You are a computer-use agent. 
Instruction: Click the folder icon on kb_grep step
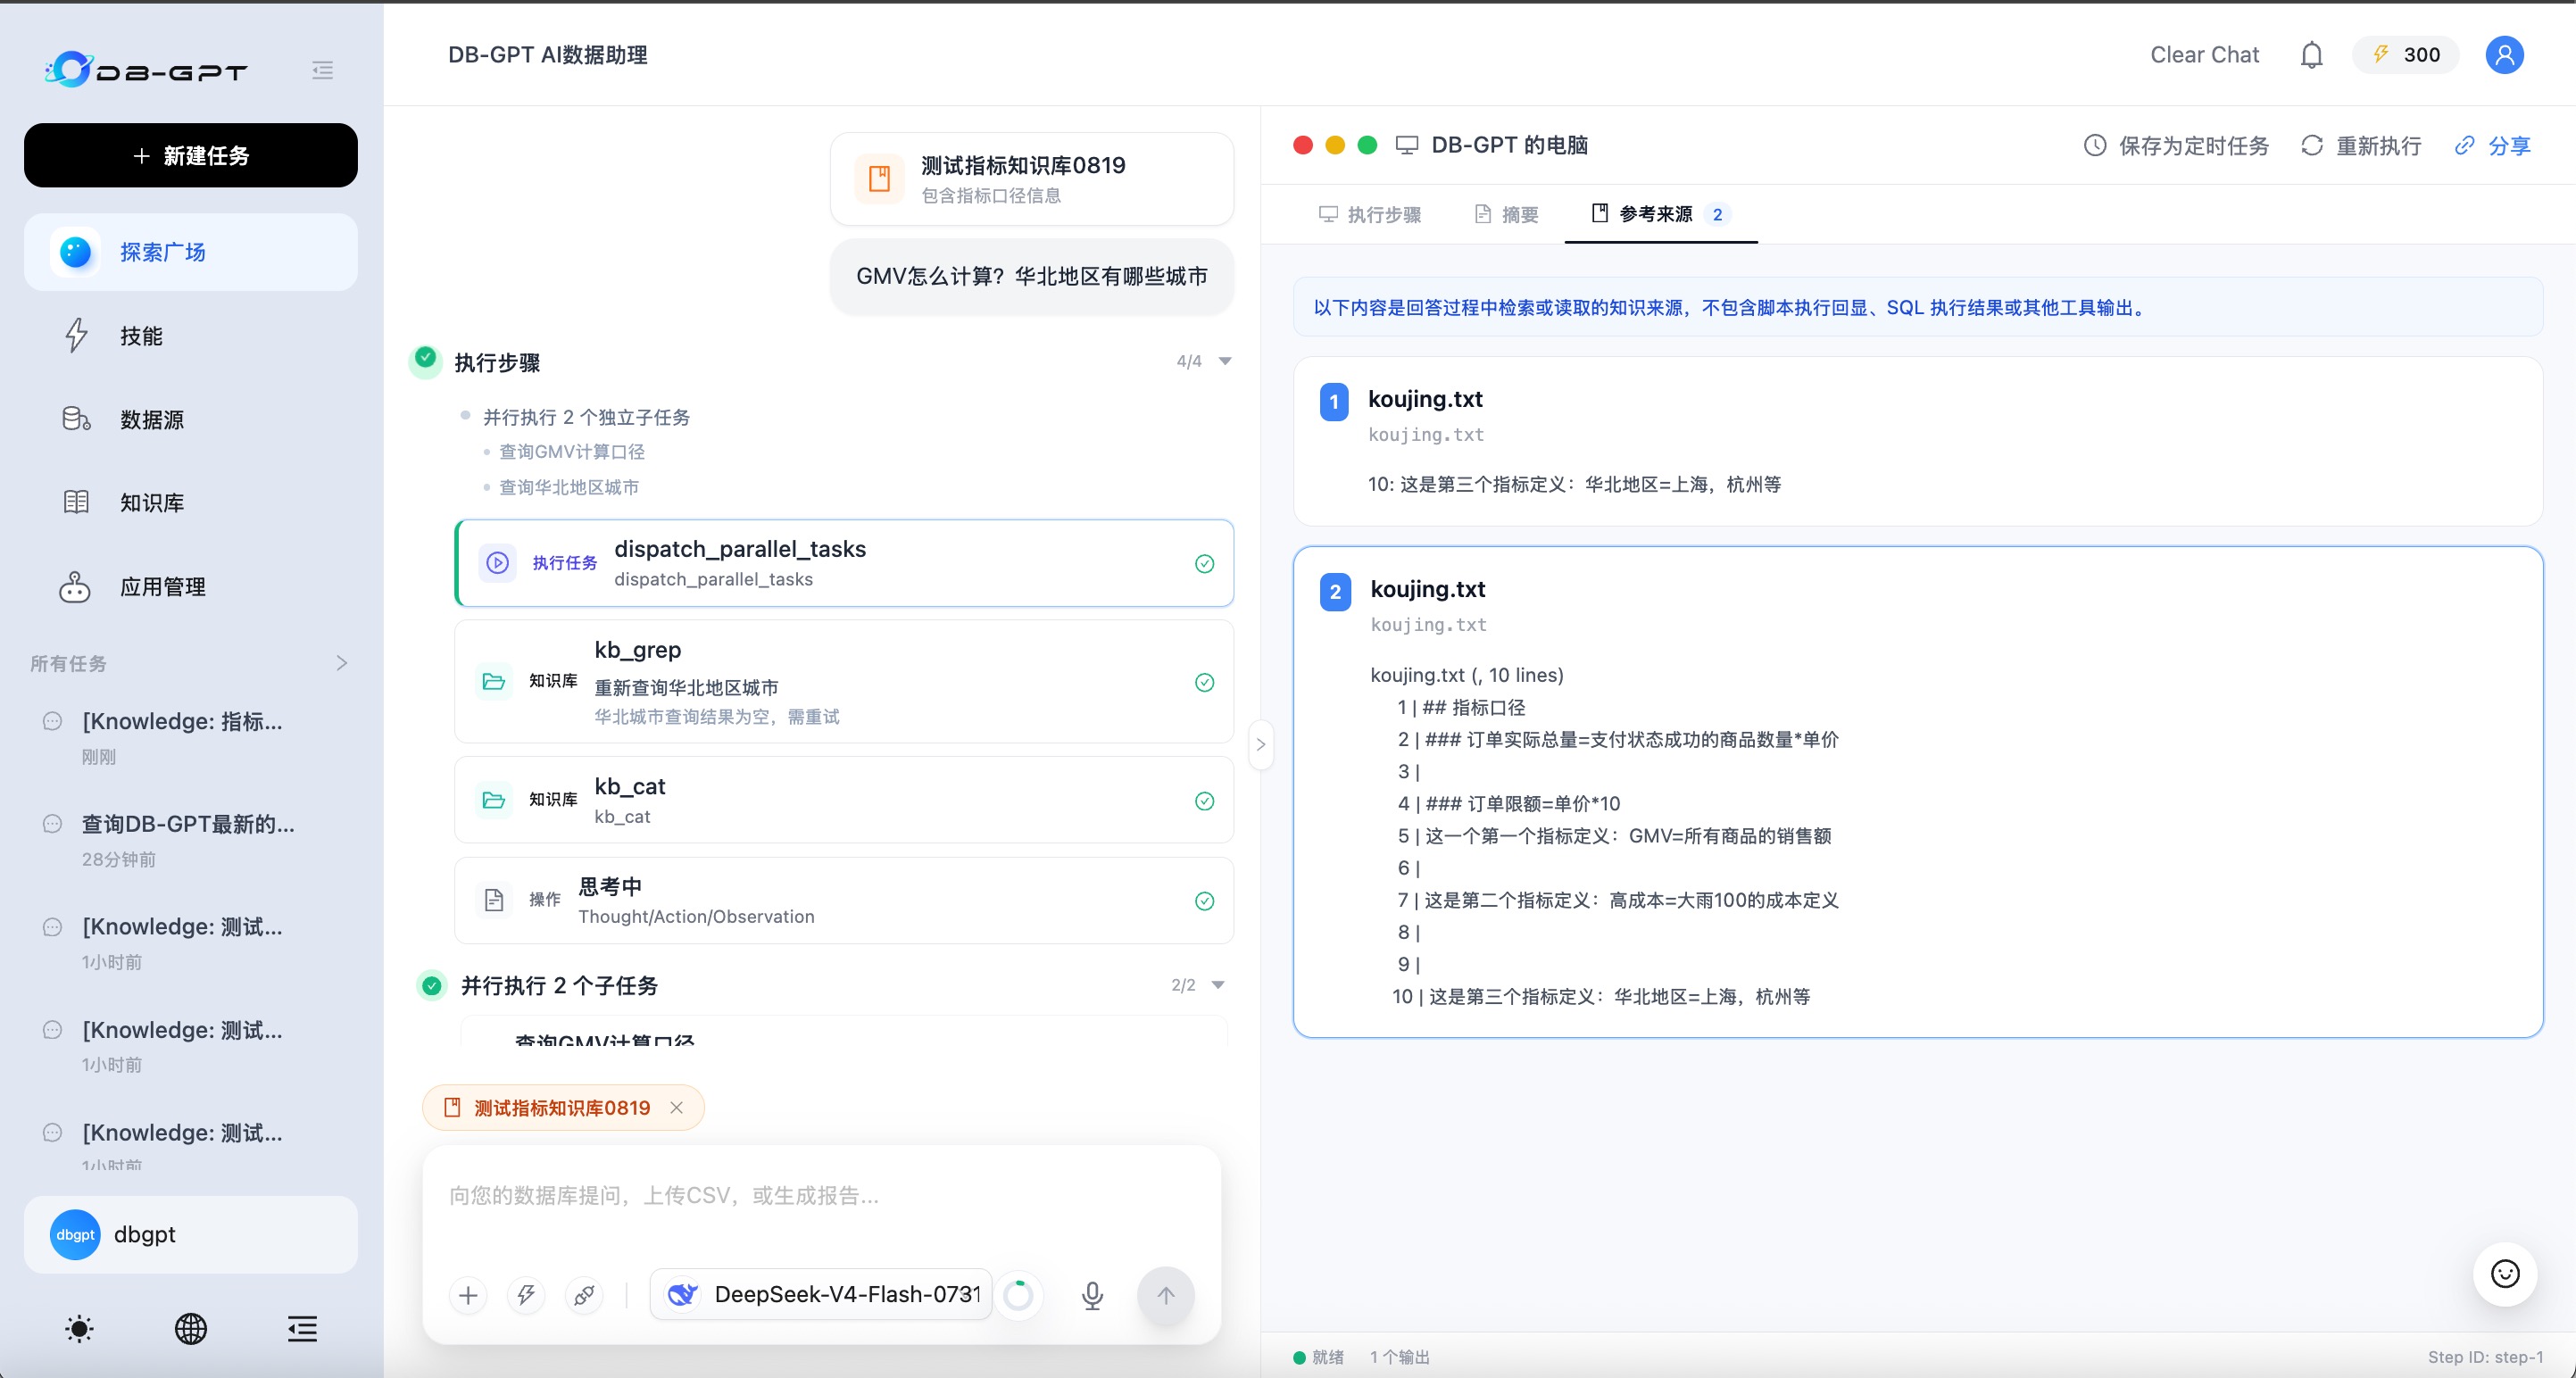pyautogui.click(x=493, y=681)
